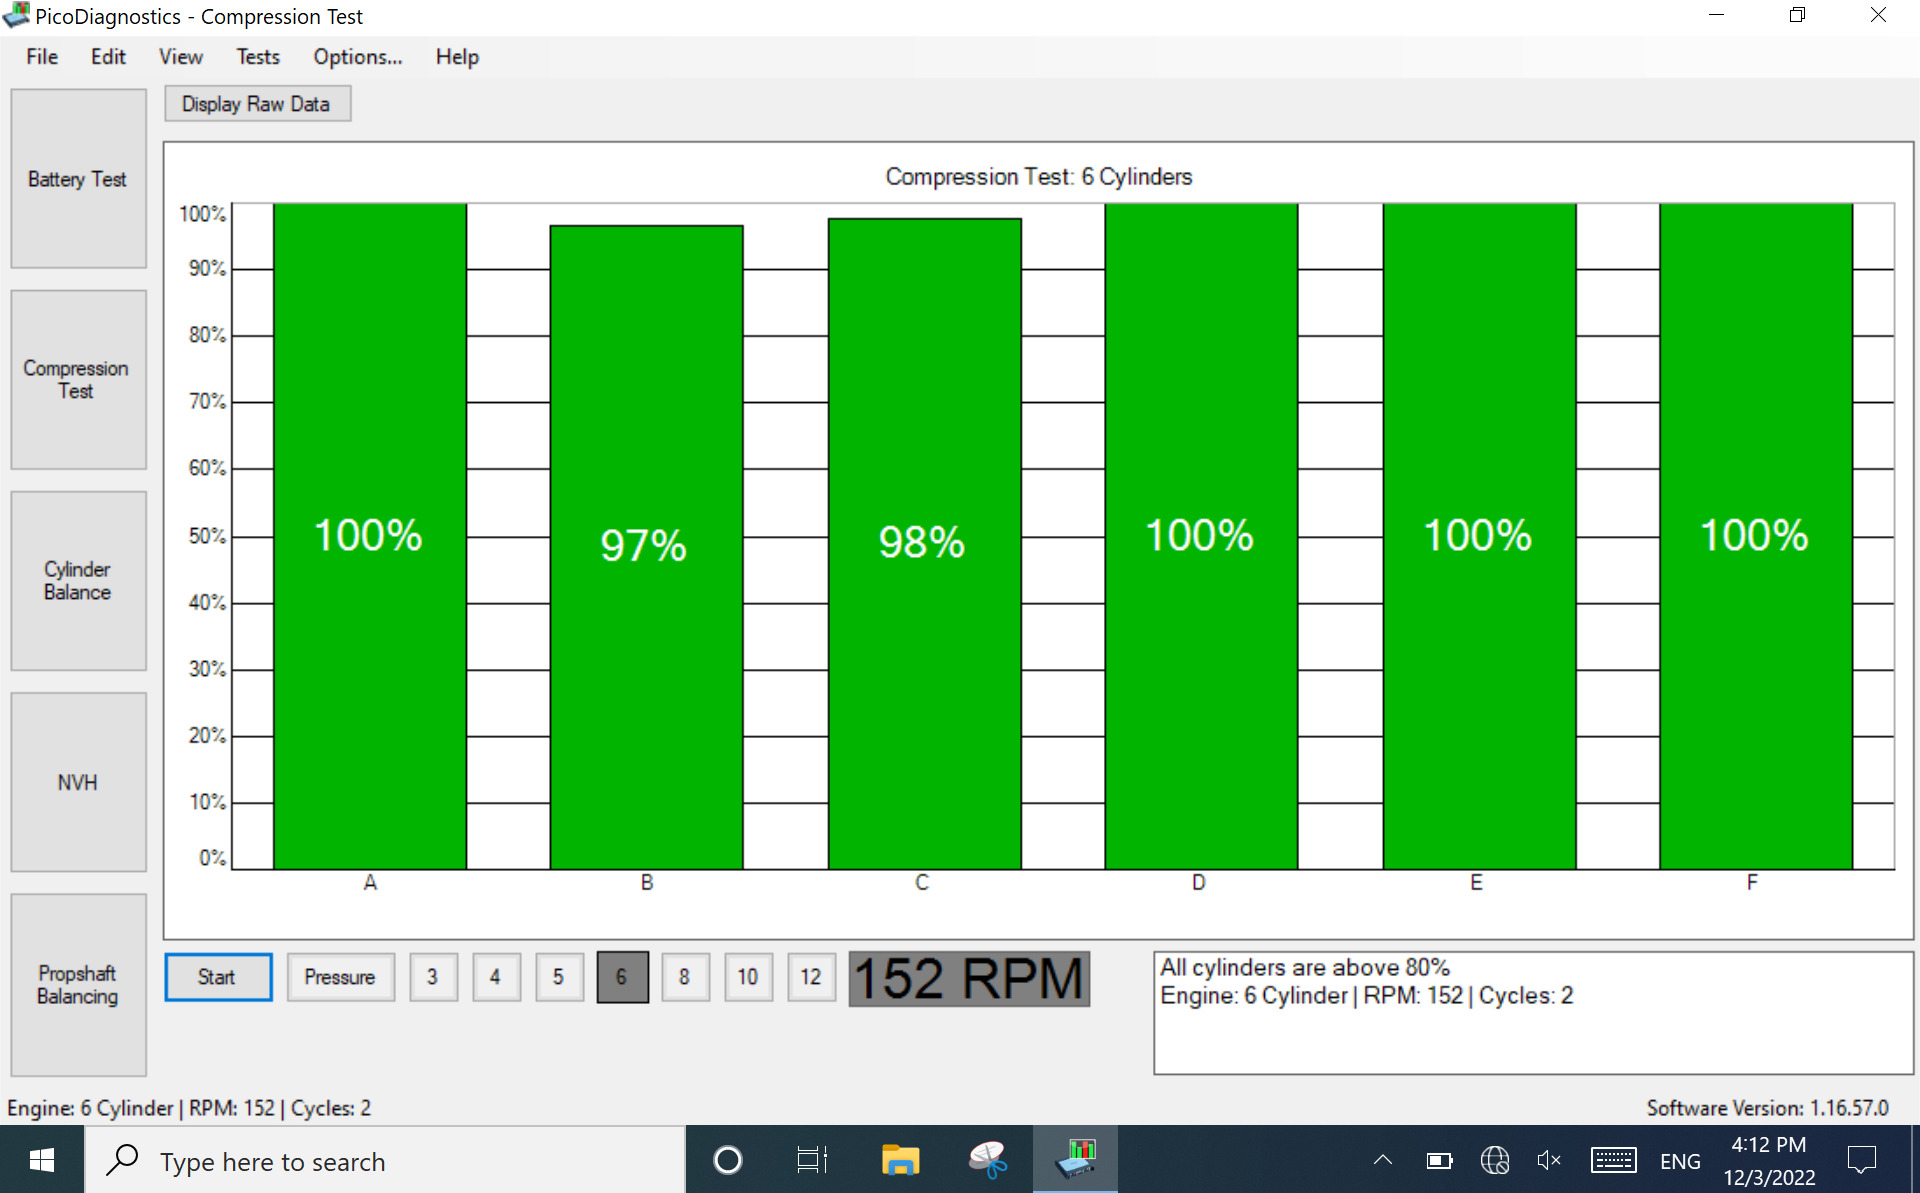This screenshot has width=1920, height=1193.
Task: Open the Windows Start menu
Action: tap(42, 1160)
